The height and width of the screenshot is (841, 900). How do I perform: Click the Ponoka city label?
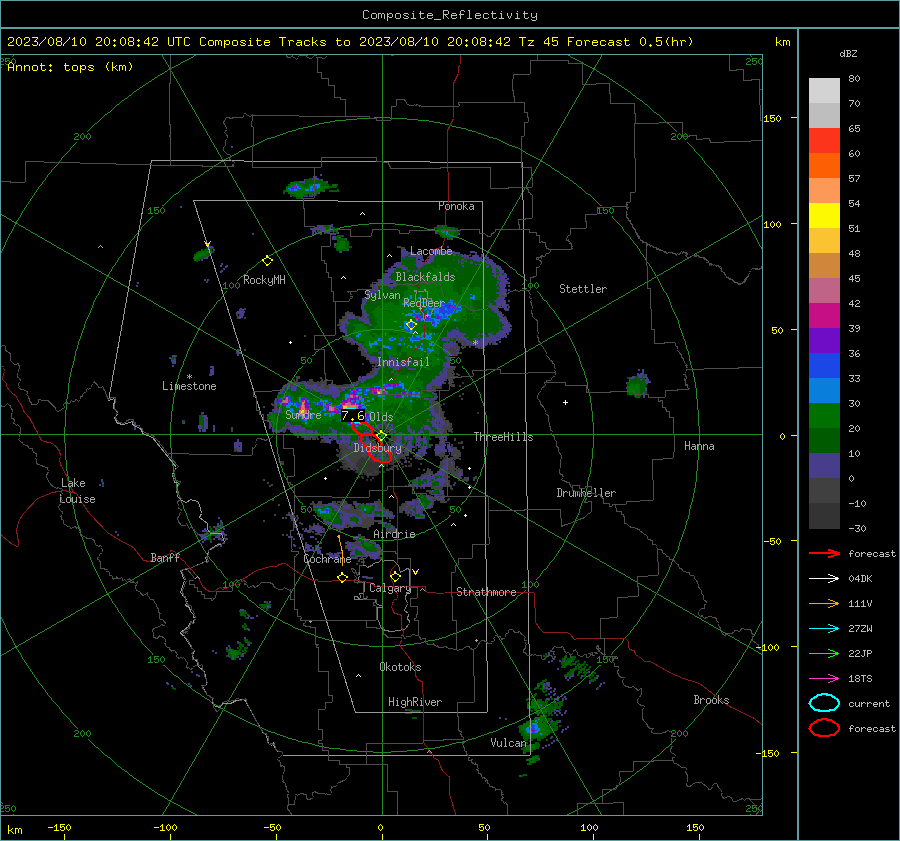pyautogui.click(x=456, y=206)
